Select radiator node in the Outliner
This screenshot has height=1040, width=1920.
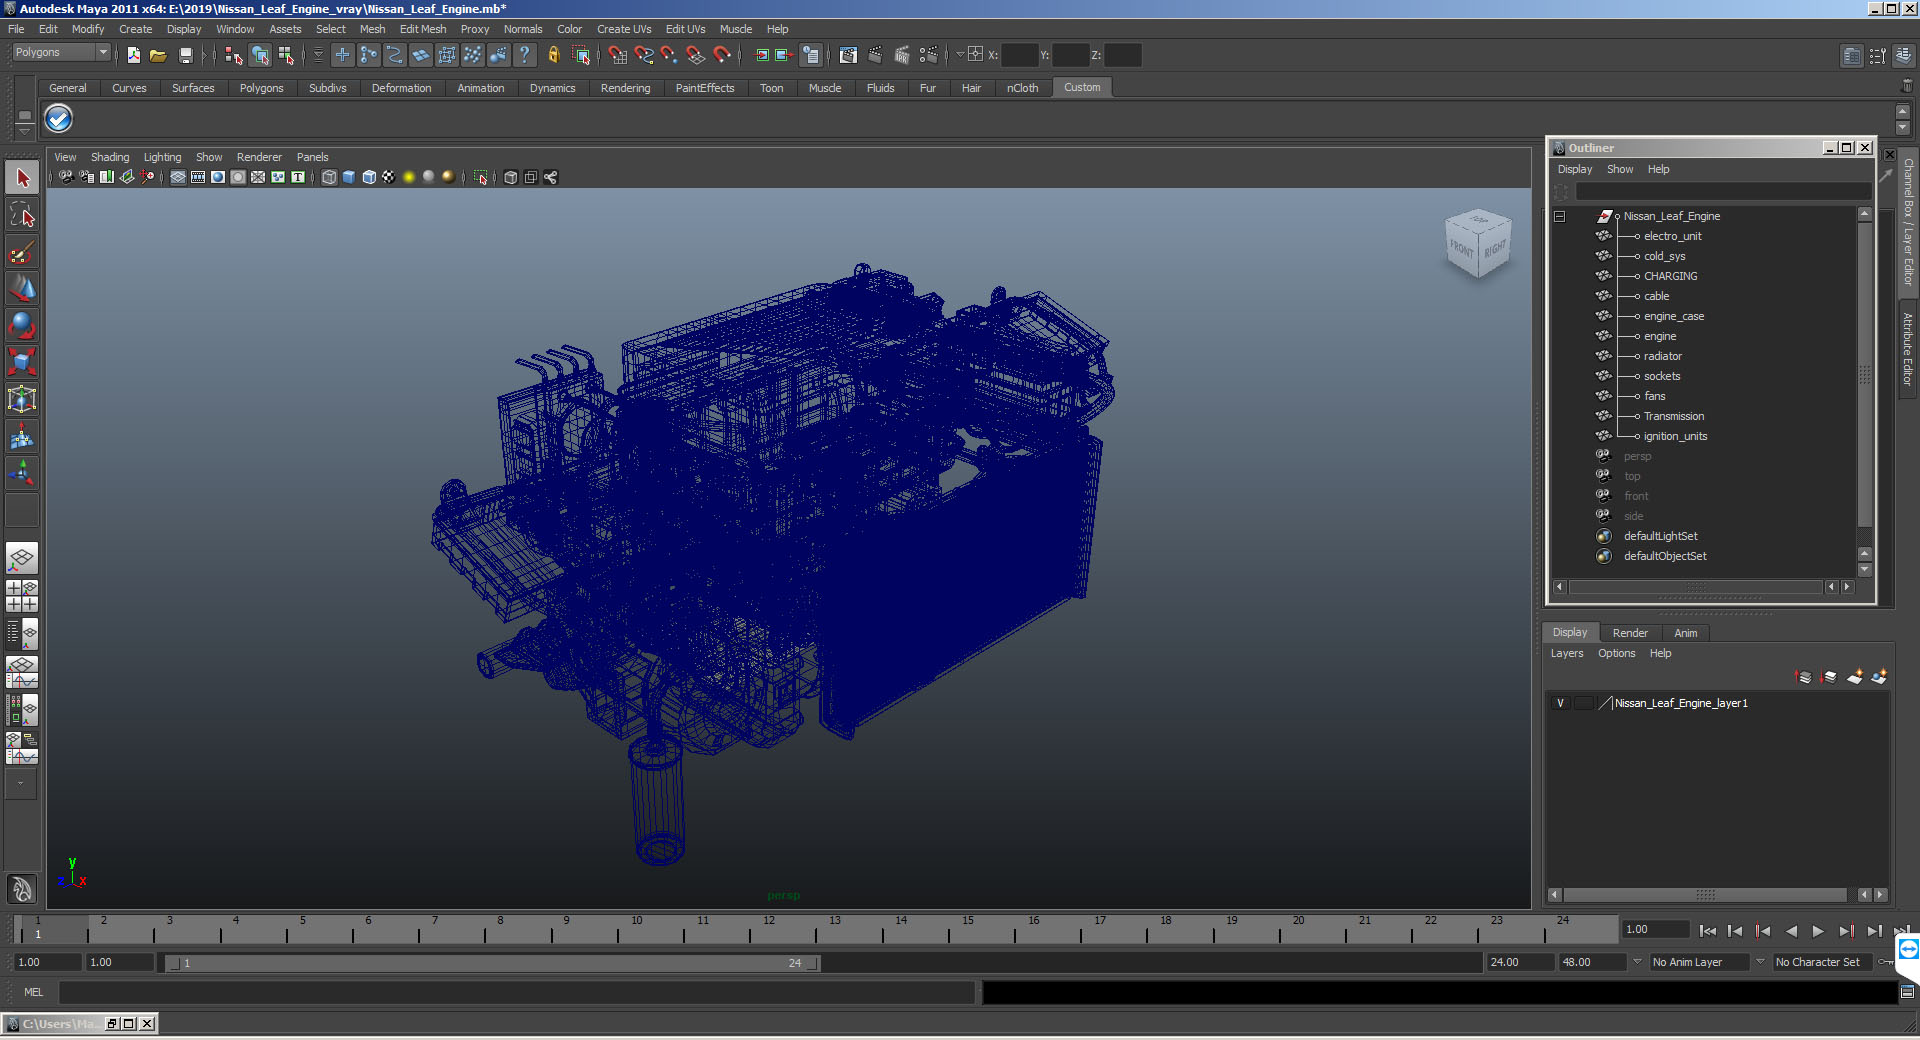point(1663,356)
